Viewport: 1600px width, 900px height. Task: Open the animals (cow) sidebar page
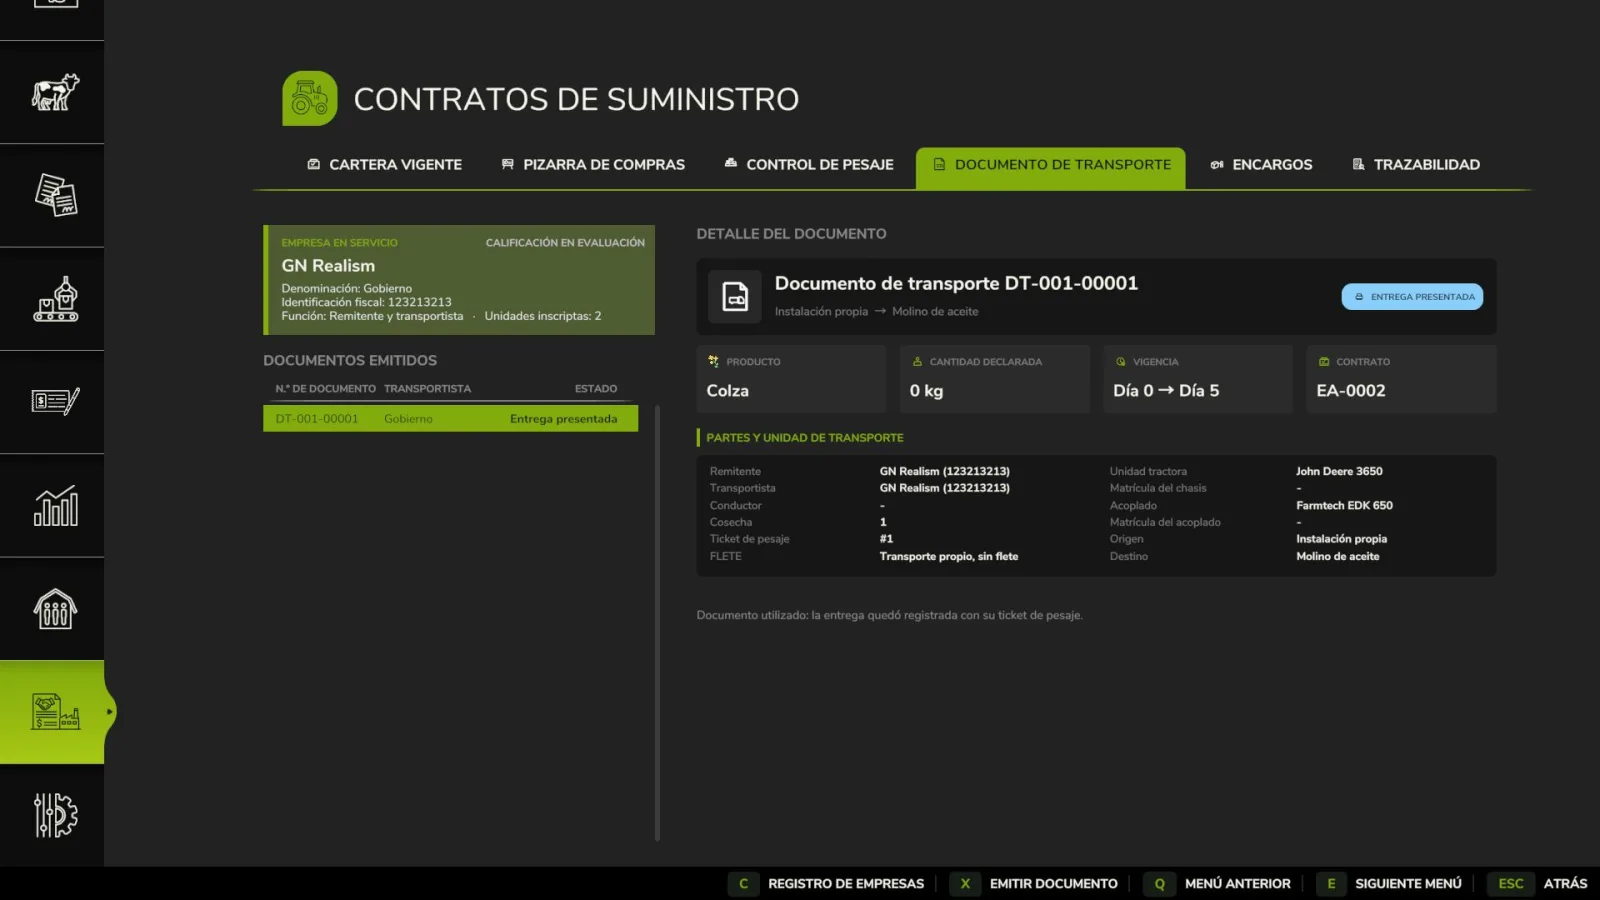(x=55, y=92)
